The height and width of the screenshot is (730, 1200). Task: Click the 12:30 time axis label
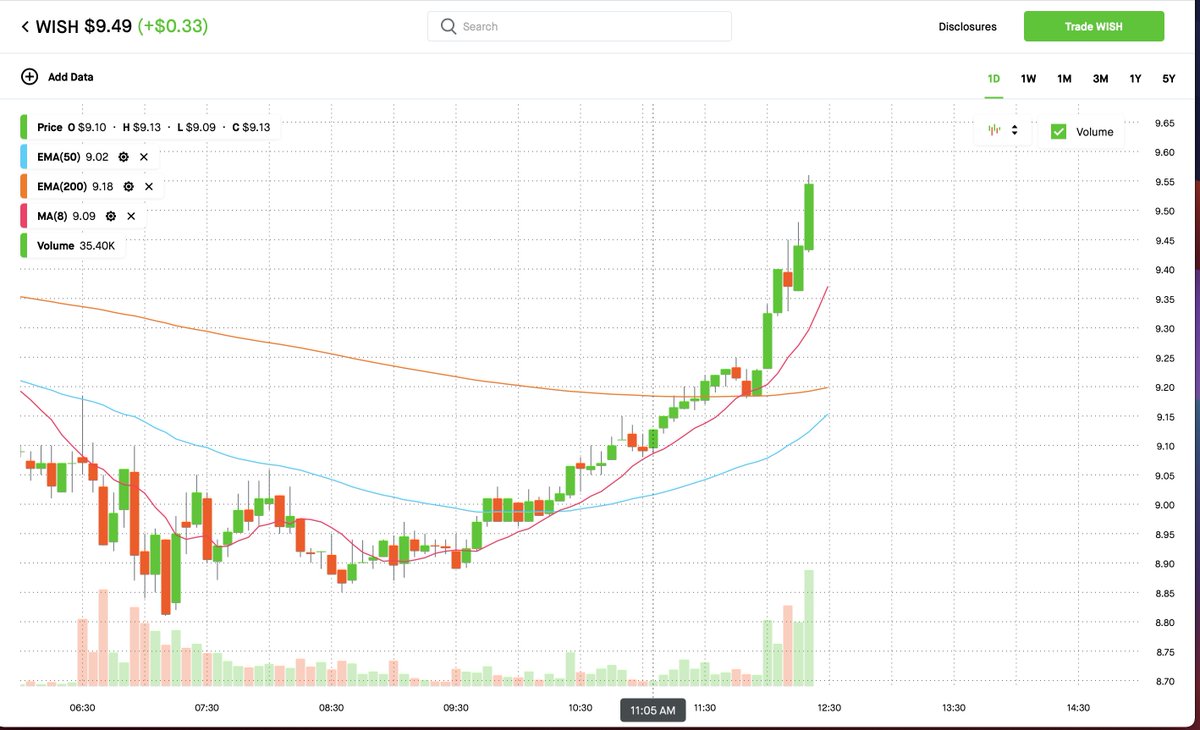click(x=829, y=708)
